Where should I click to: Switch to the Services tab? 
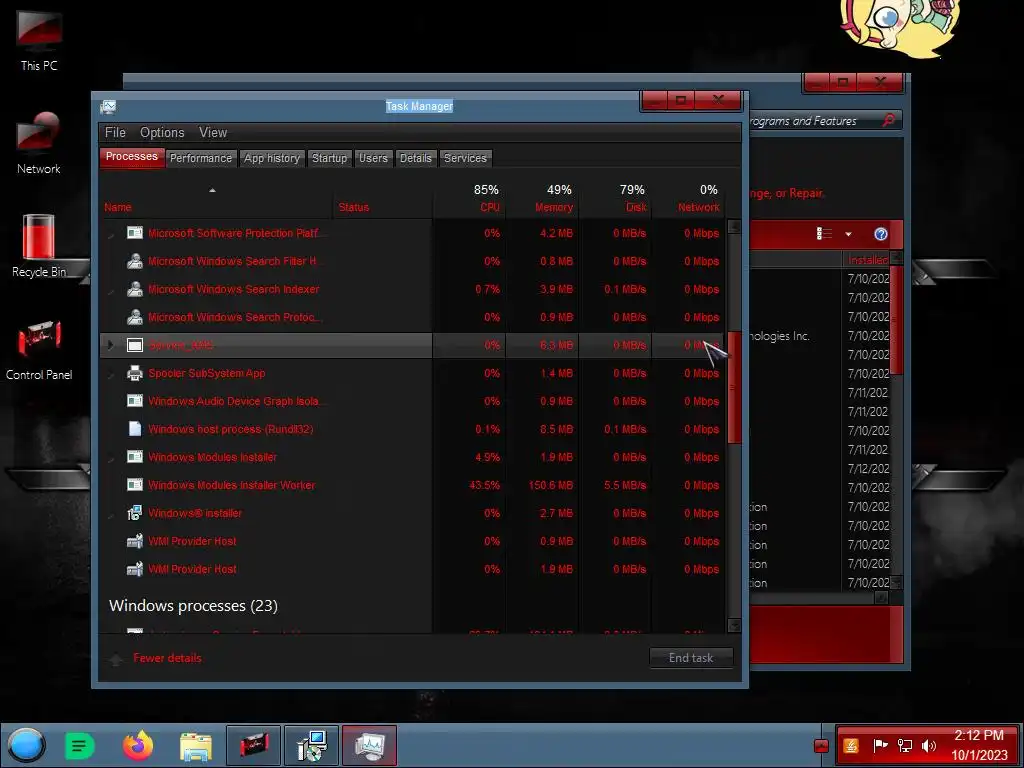click(465, 158)
